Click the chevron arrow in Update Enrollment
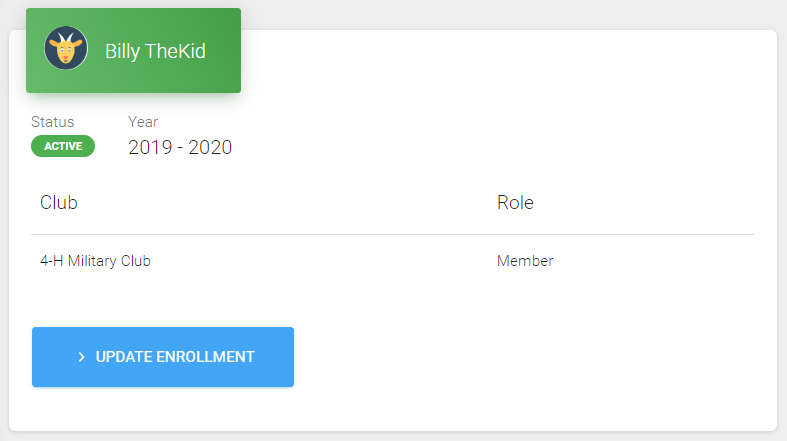Viewport: 787px width, 441px height. point(81,357)
